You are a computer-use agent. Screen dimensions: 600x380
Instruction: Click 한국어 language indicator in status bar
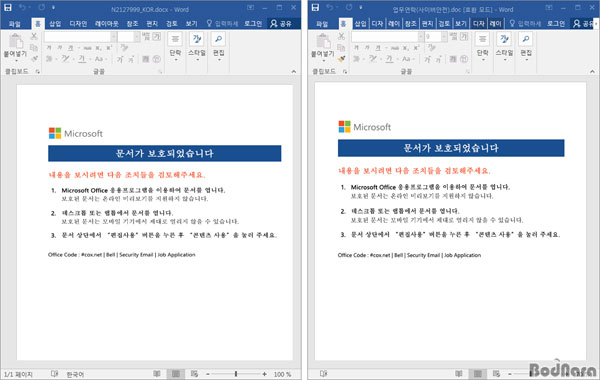(75, 374)
